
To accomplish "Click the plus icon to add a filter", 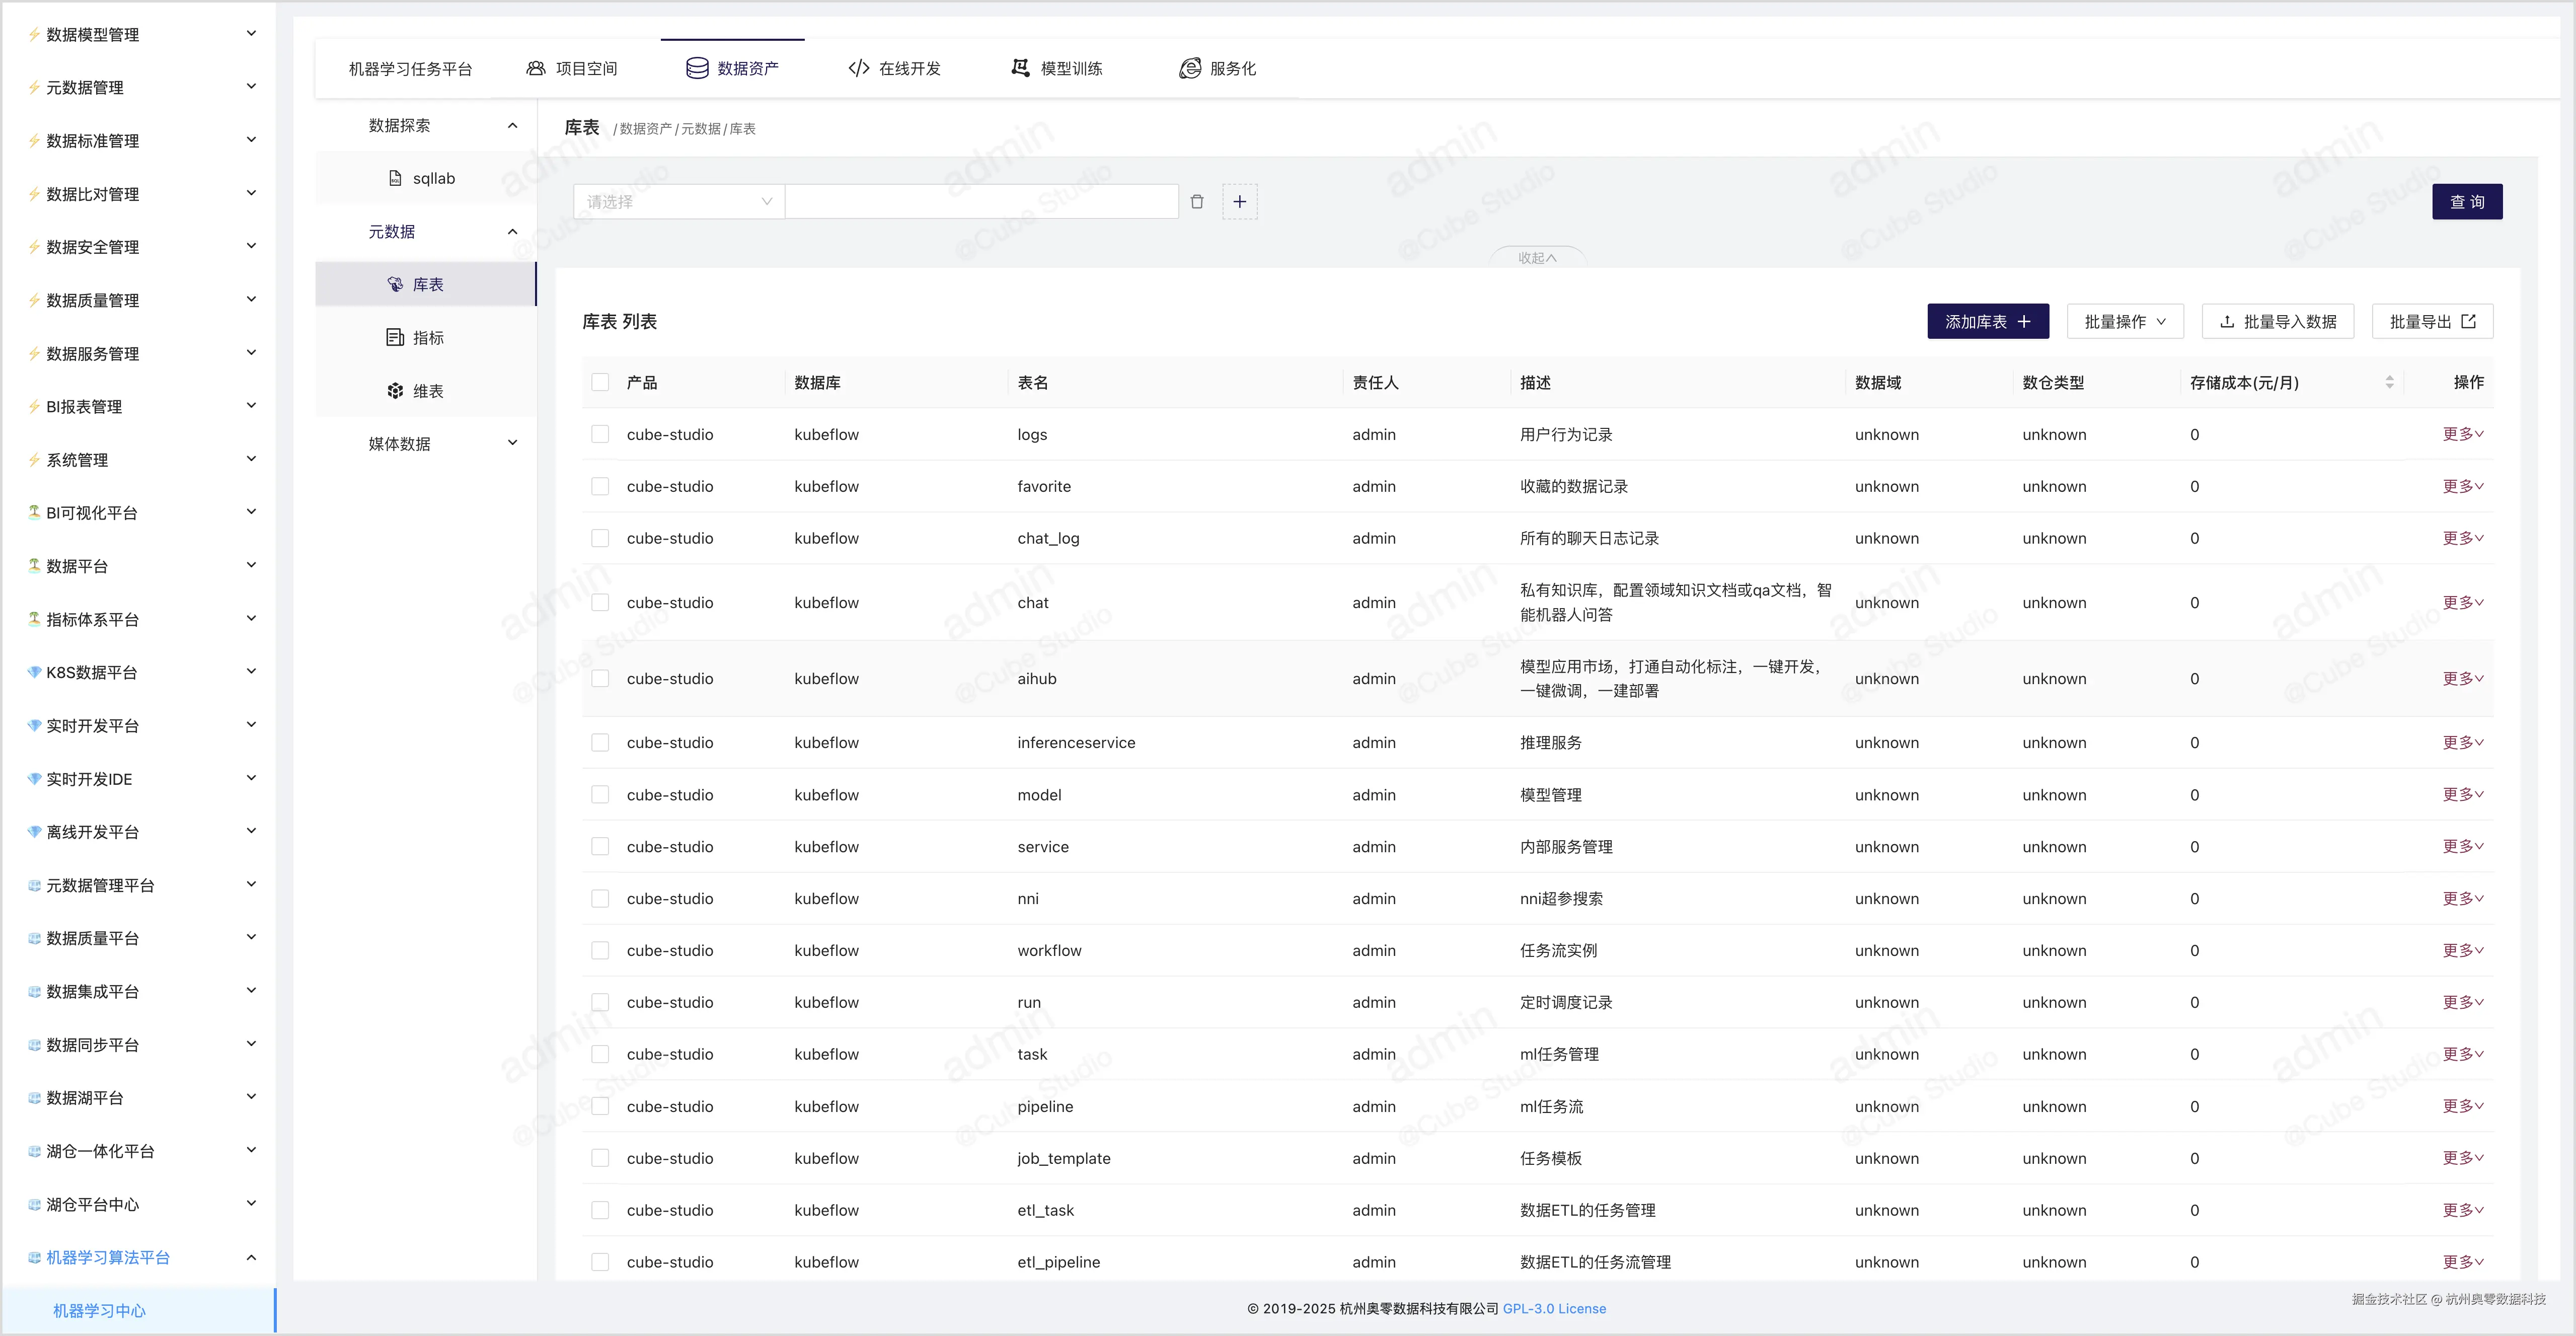I will (x=1239, y=202).
